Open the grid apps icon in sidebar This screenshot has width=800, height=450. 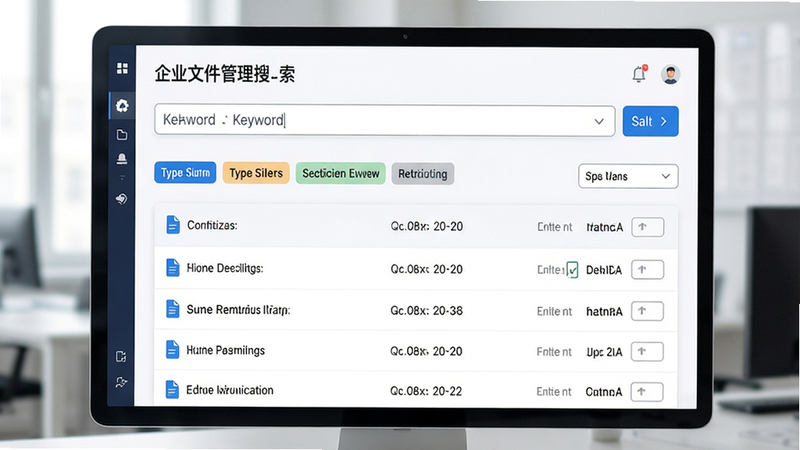[x=122, y=68]
